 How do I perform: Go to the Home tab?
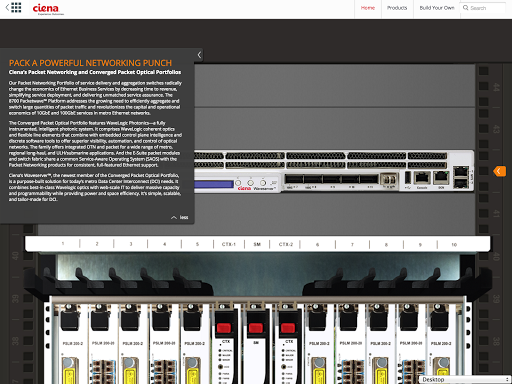coord(368,8)
